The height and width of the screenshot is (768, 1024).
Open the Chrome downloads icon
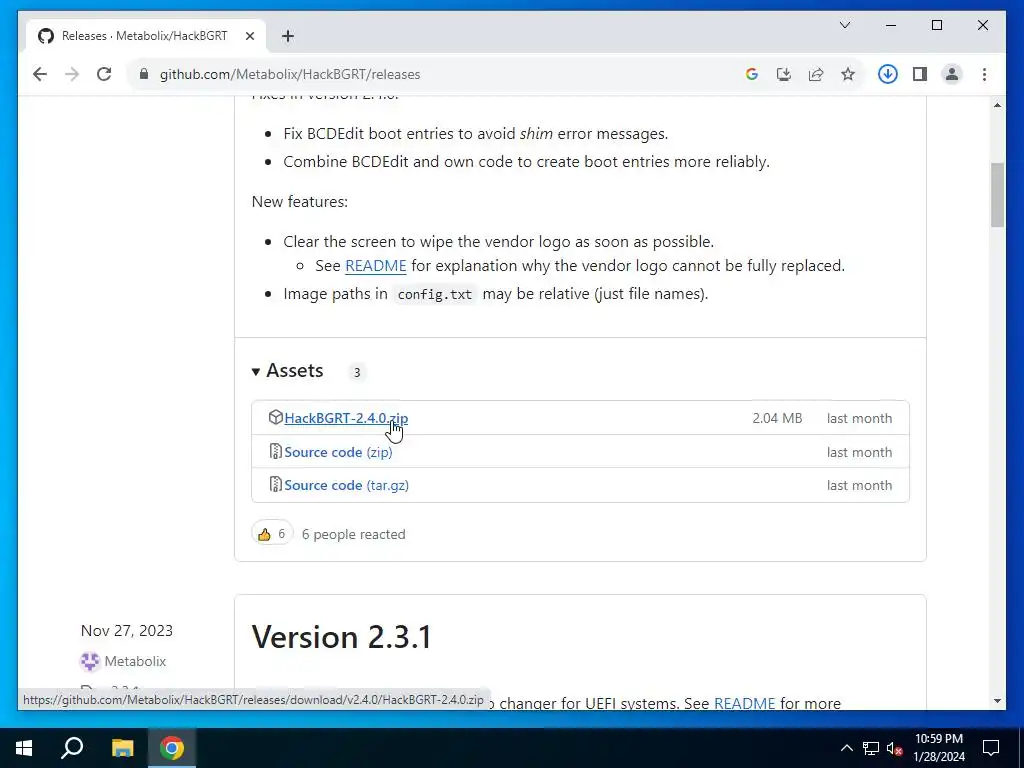coord(888,74)
